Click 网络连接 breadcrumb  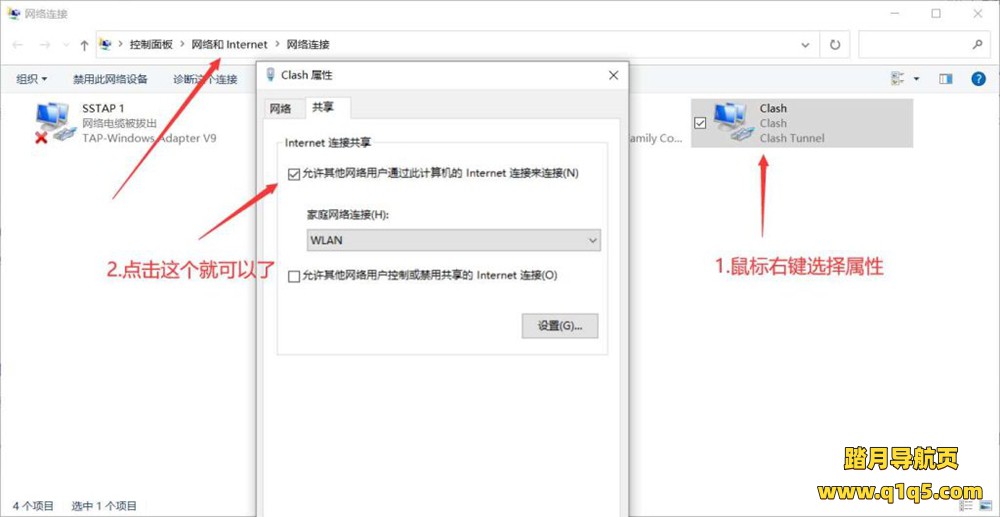point(308,45)
